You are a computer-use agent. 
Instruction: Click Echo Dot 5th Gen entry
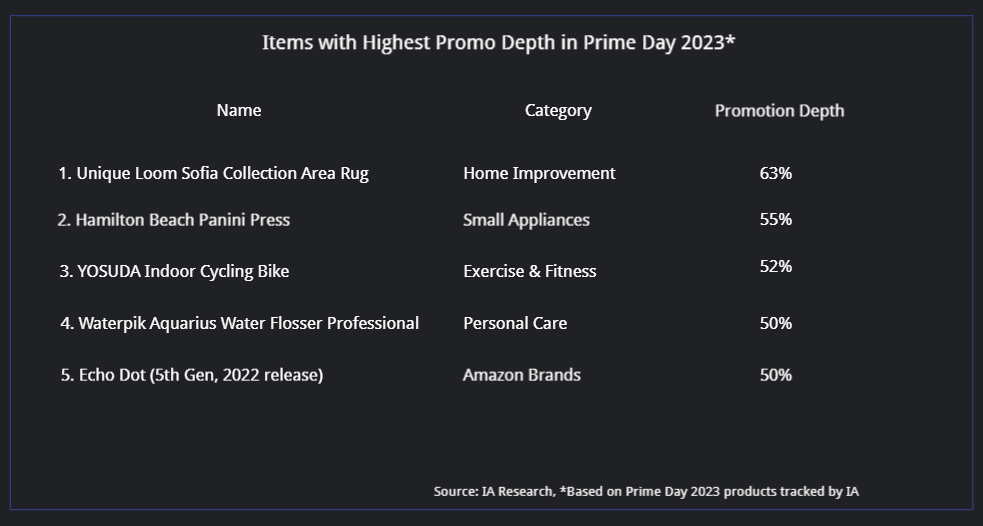192,375
